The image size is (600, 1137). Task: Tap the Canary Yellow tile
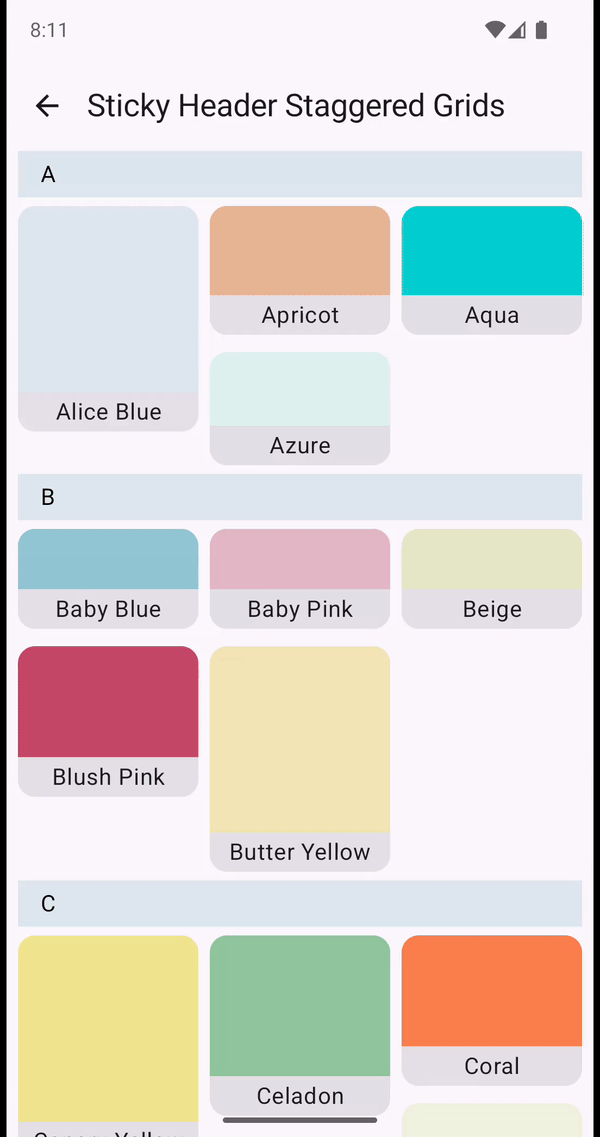pos(108,1030)
